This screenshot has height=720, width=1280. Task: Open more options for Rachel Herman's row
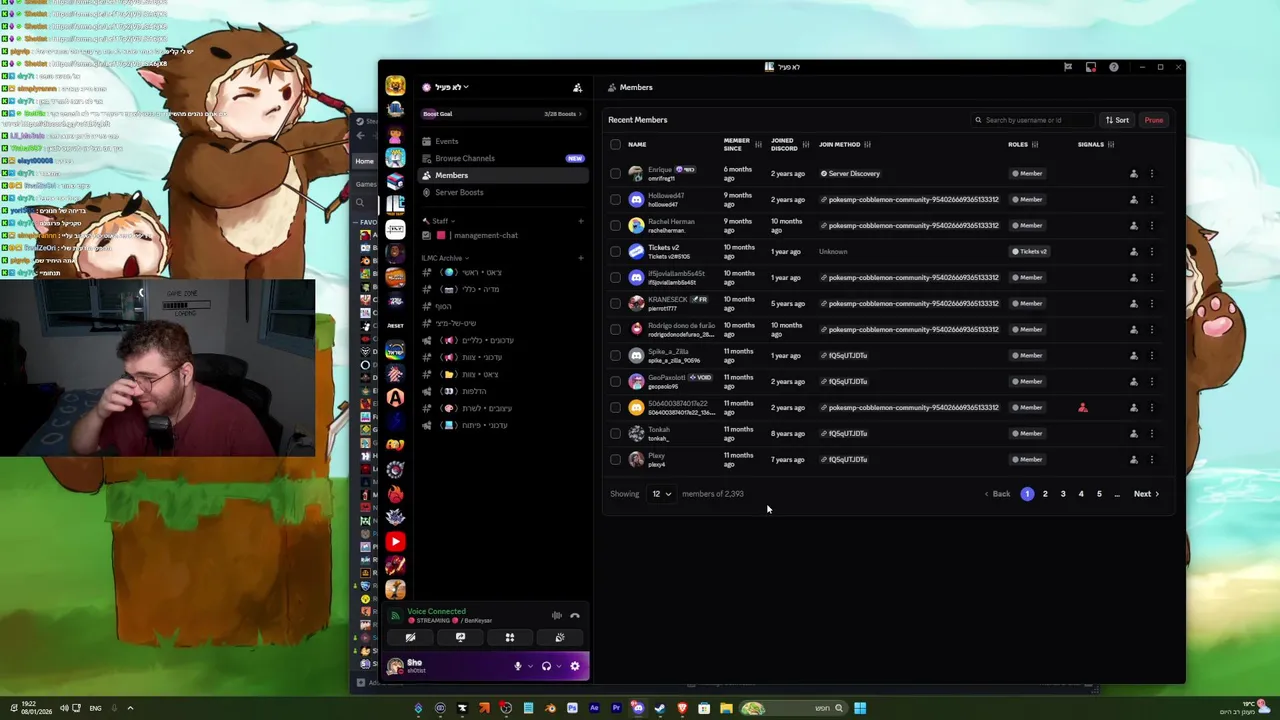1152,226
